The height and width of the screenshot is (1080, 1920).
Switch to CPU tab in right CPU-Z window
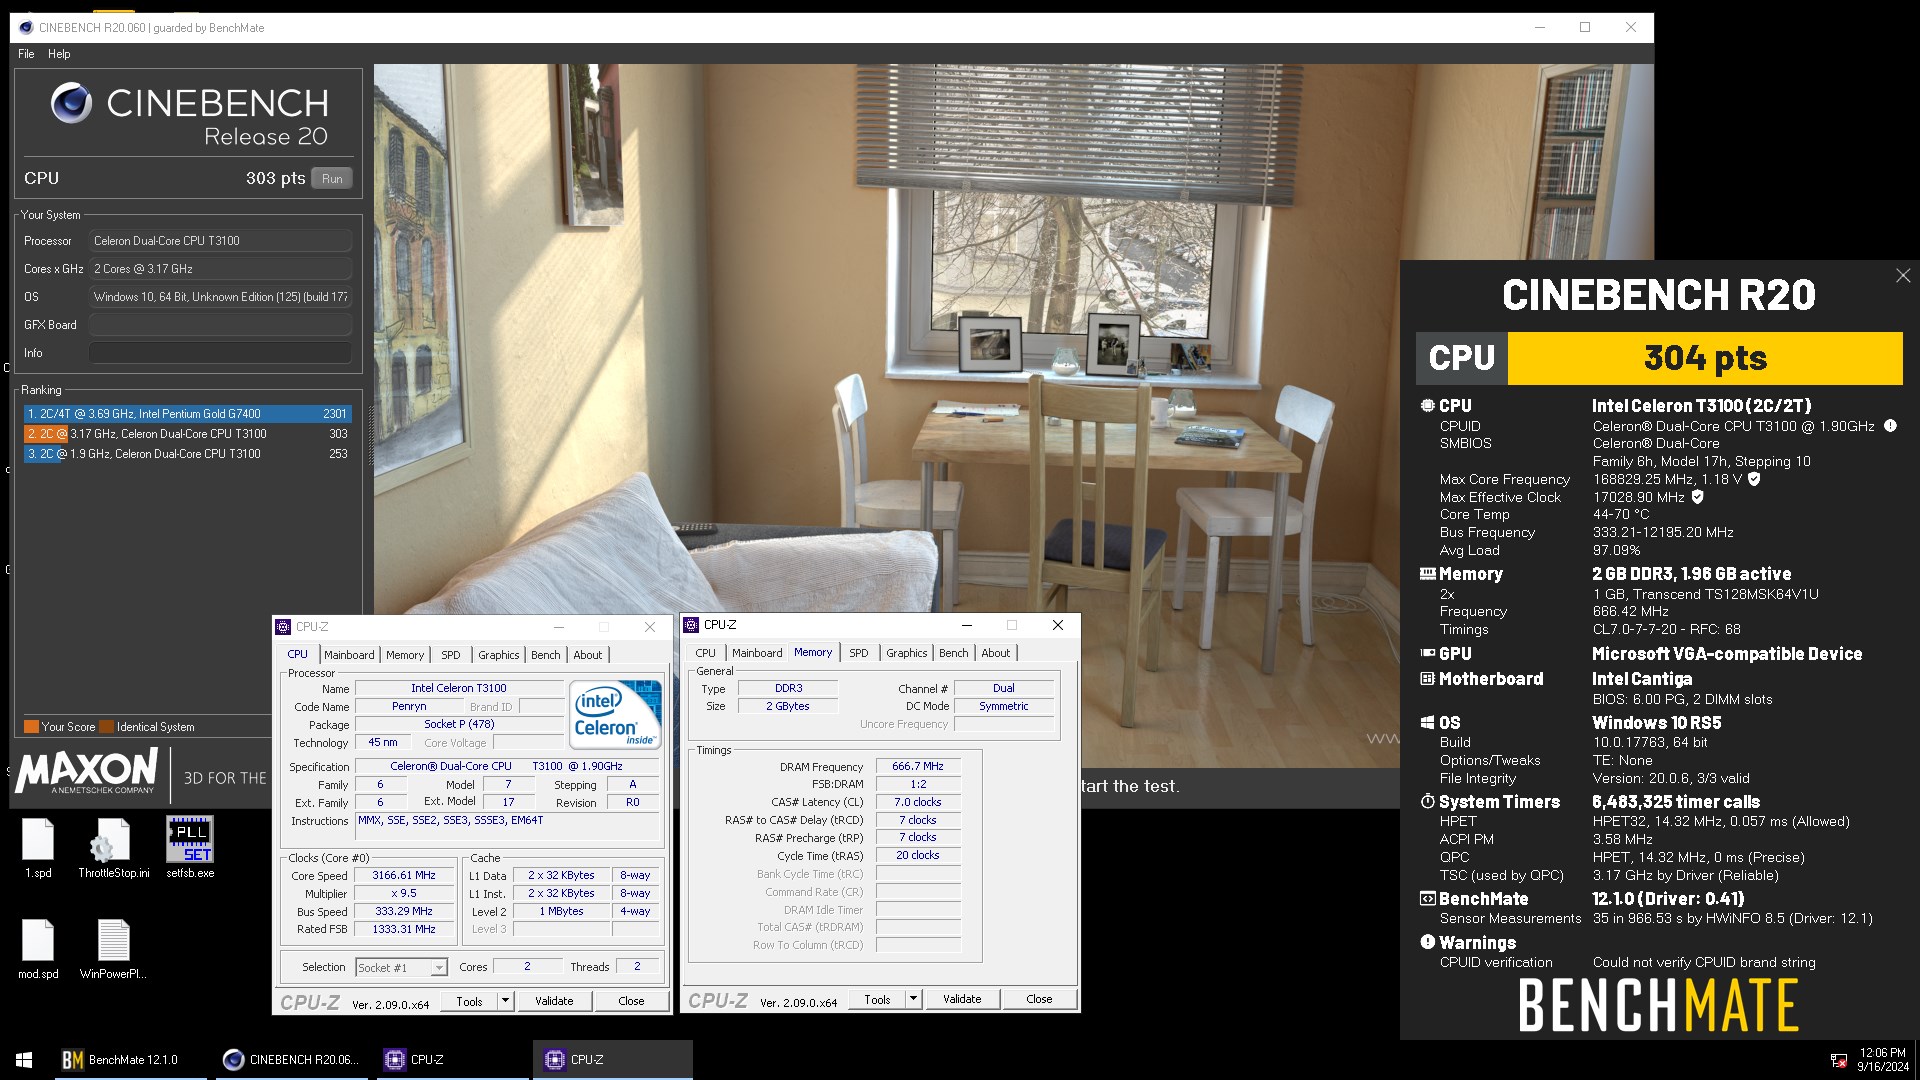point(706,653)
